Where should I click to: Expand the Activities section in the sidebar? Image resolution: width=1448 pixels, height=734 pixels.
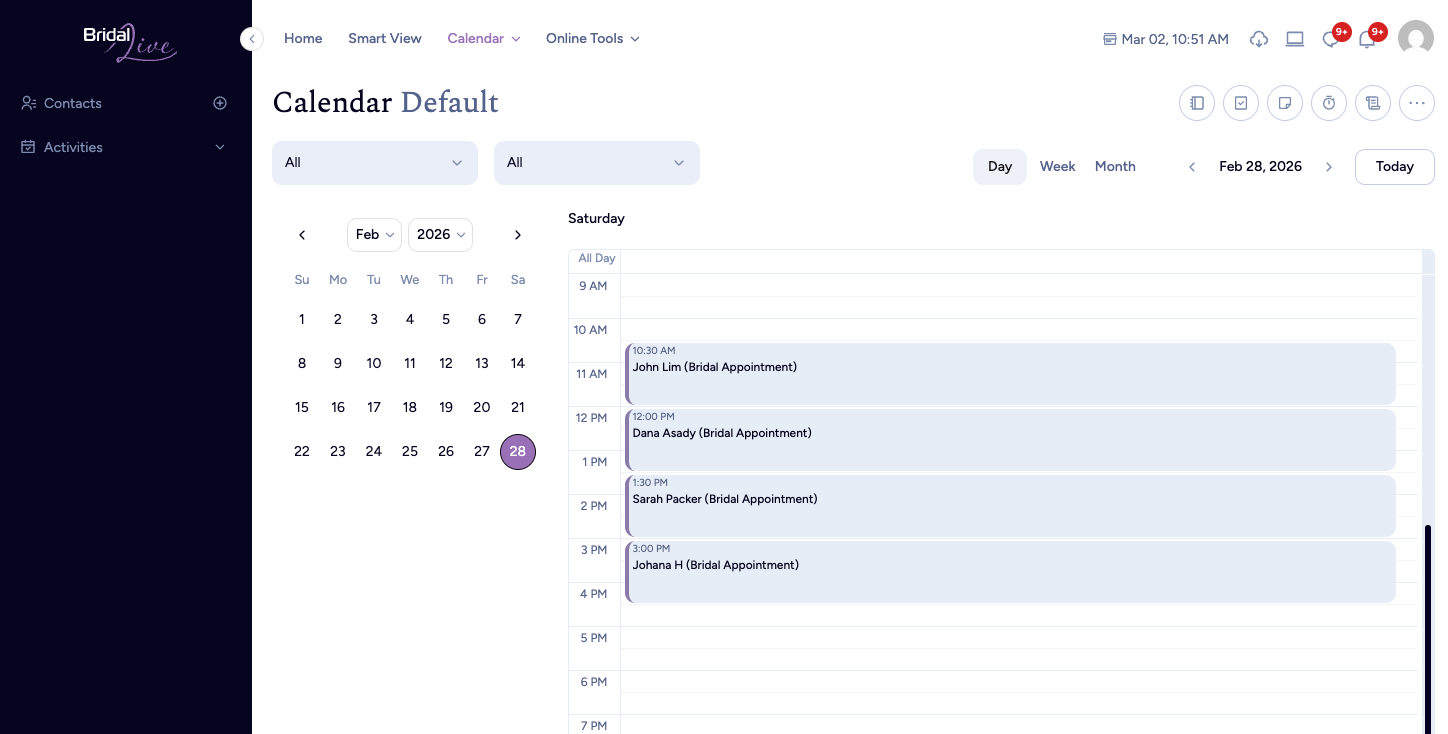coord(220,147)
